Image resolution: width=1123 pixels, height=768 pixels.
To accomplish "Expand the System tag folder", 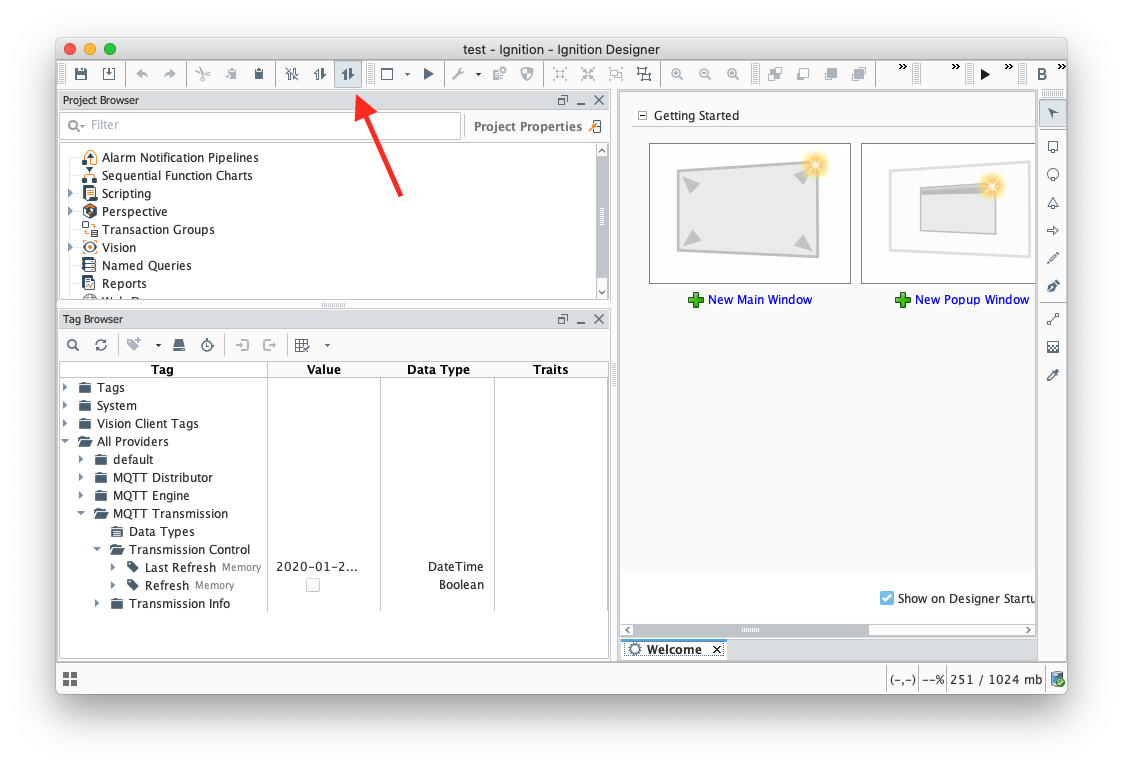I will tap(65, 405).
